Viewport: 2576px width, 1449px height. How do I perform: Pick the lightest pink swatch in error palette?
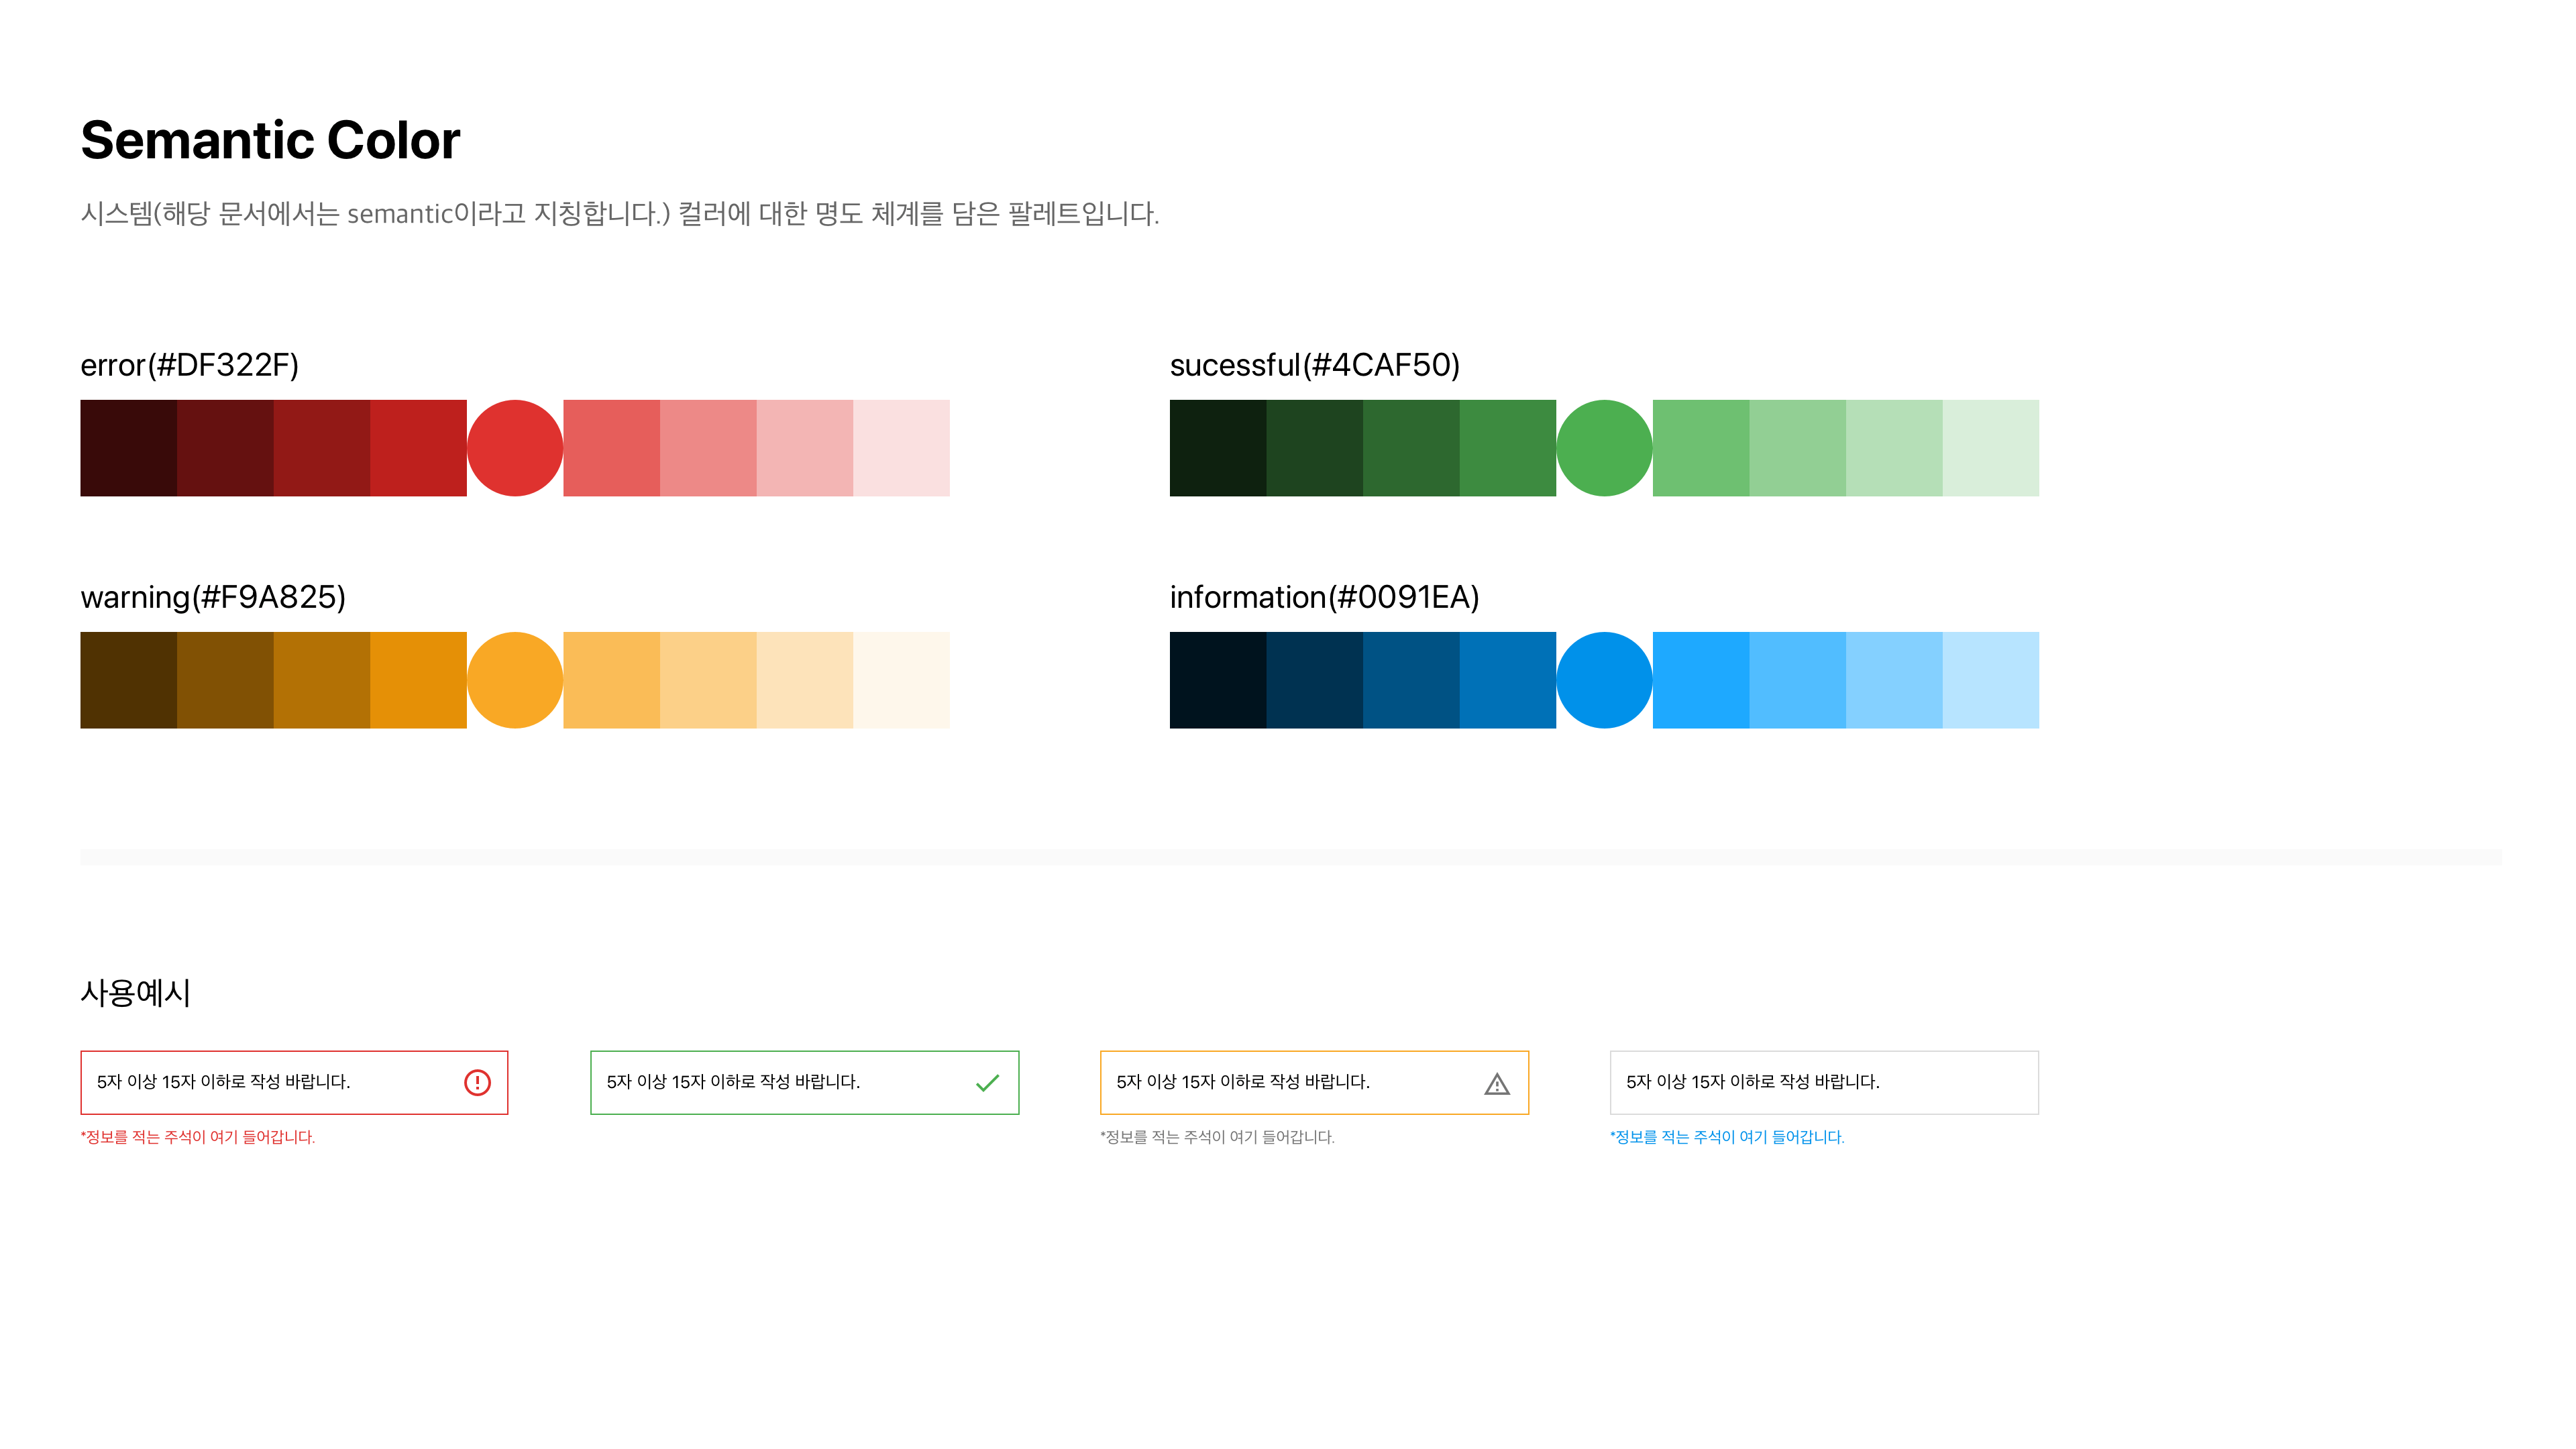[x=901, y=448]
